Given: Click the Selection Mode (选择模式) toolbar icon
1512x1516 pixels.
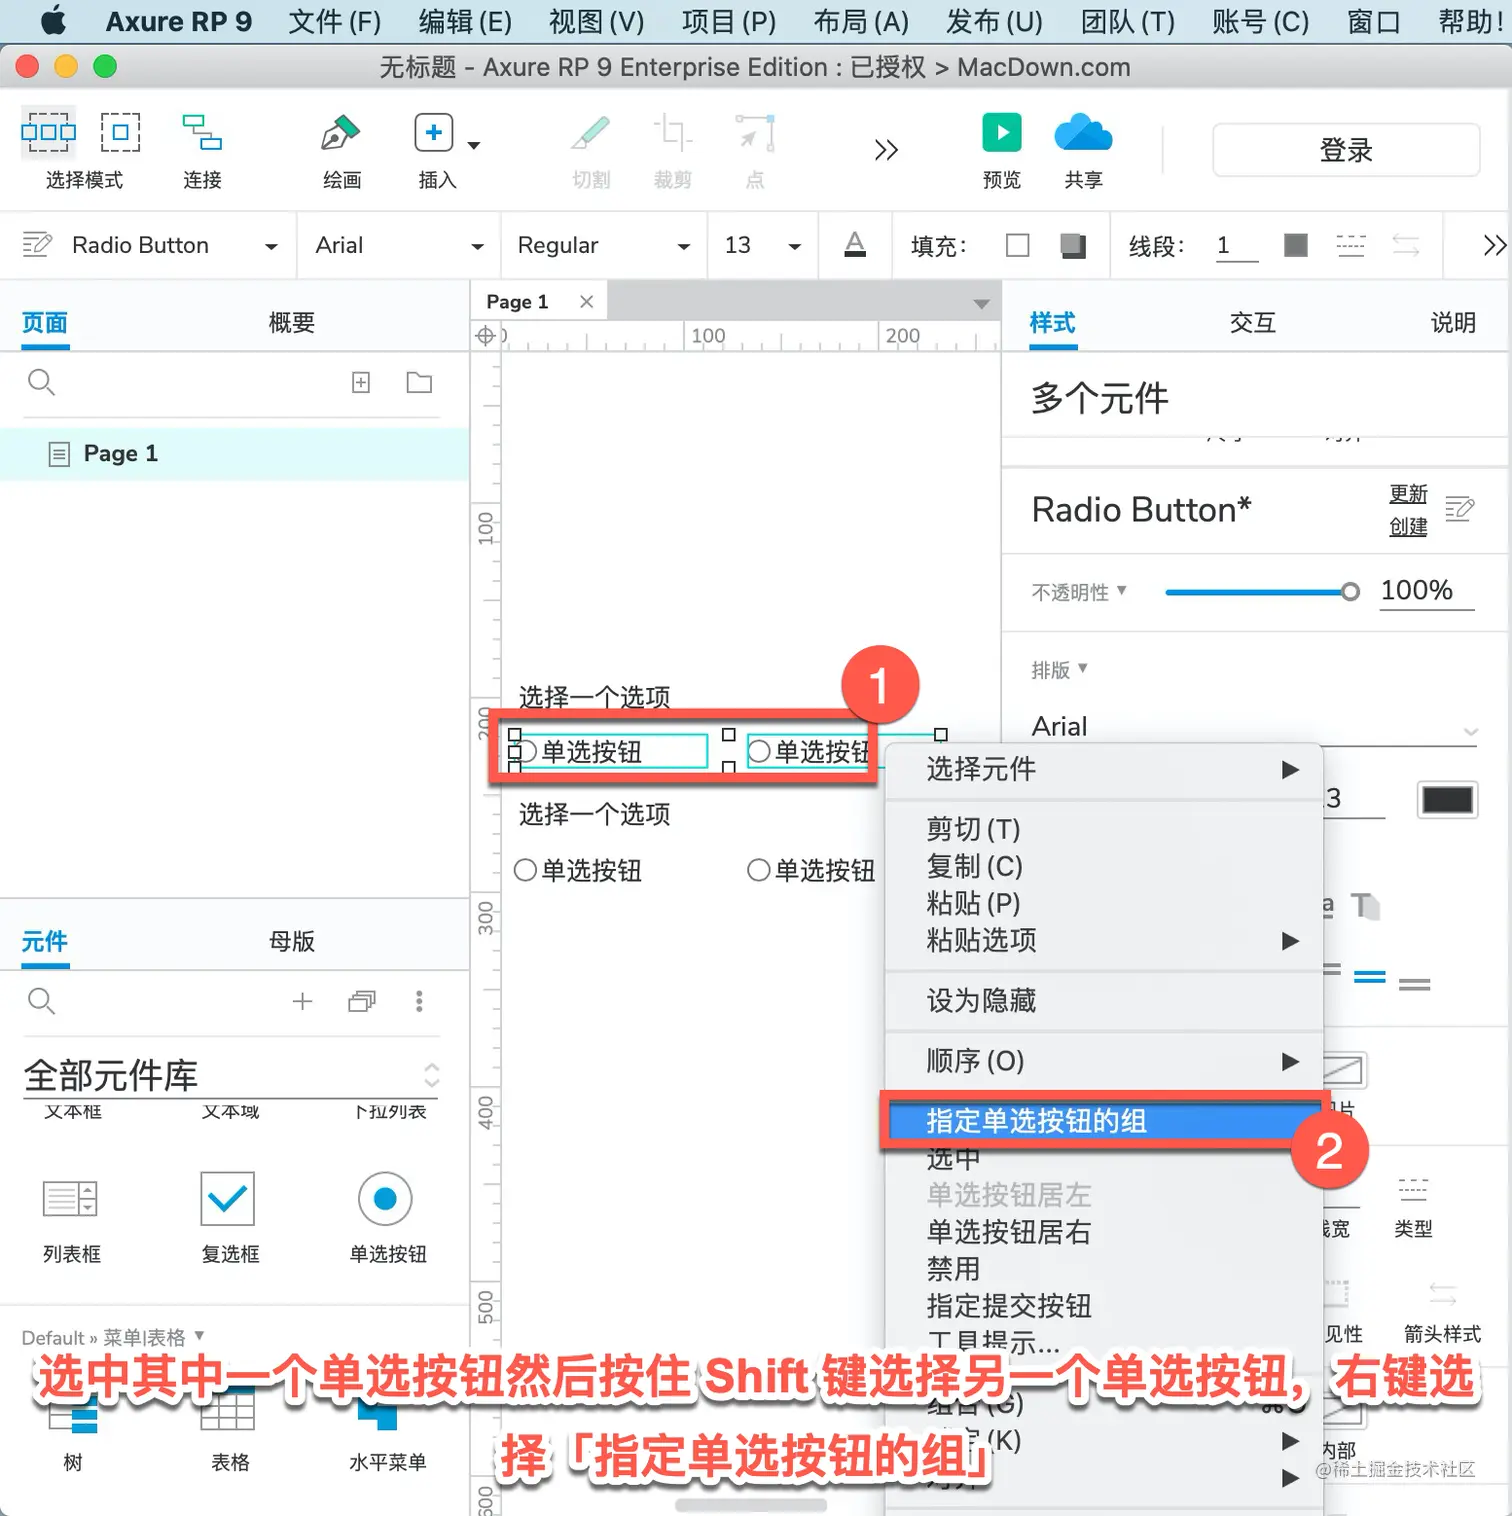Looking at the screenshot, I should click(x=48, y=132).
